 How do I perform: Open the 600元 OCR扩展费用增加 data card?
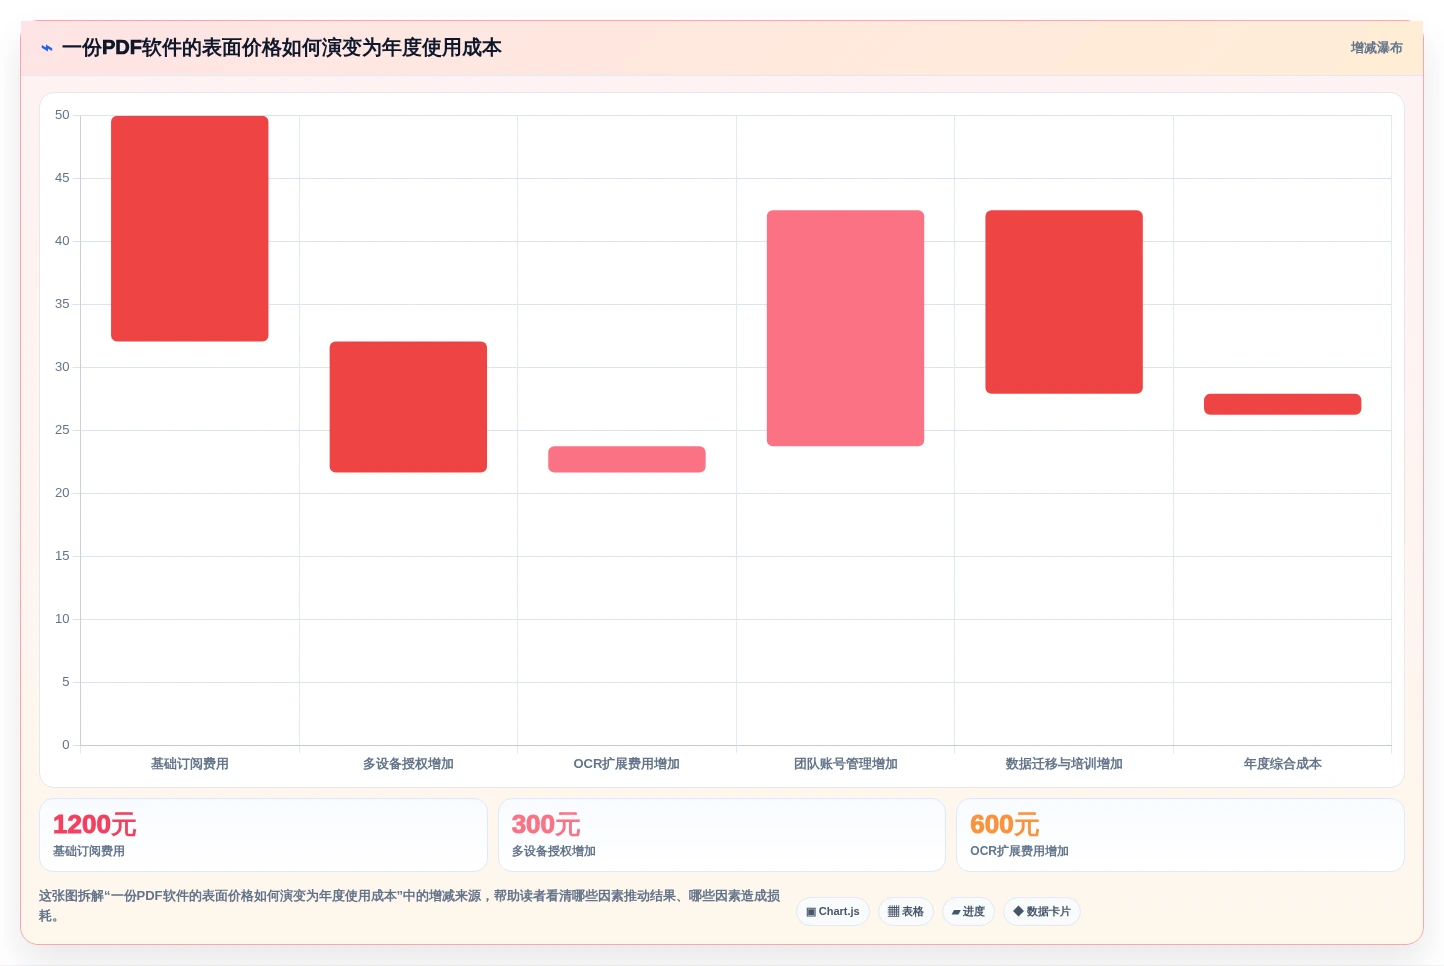tap(1180, 835)
